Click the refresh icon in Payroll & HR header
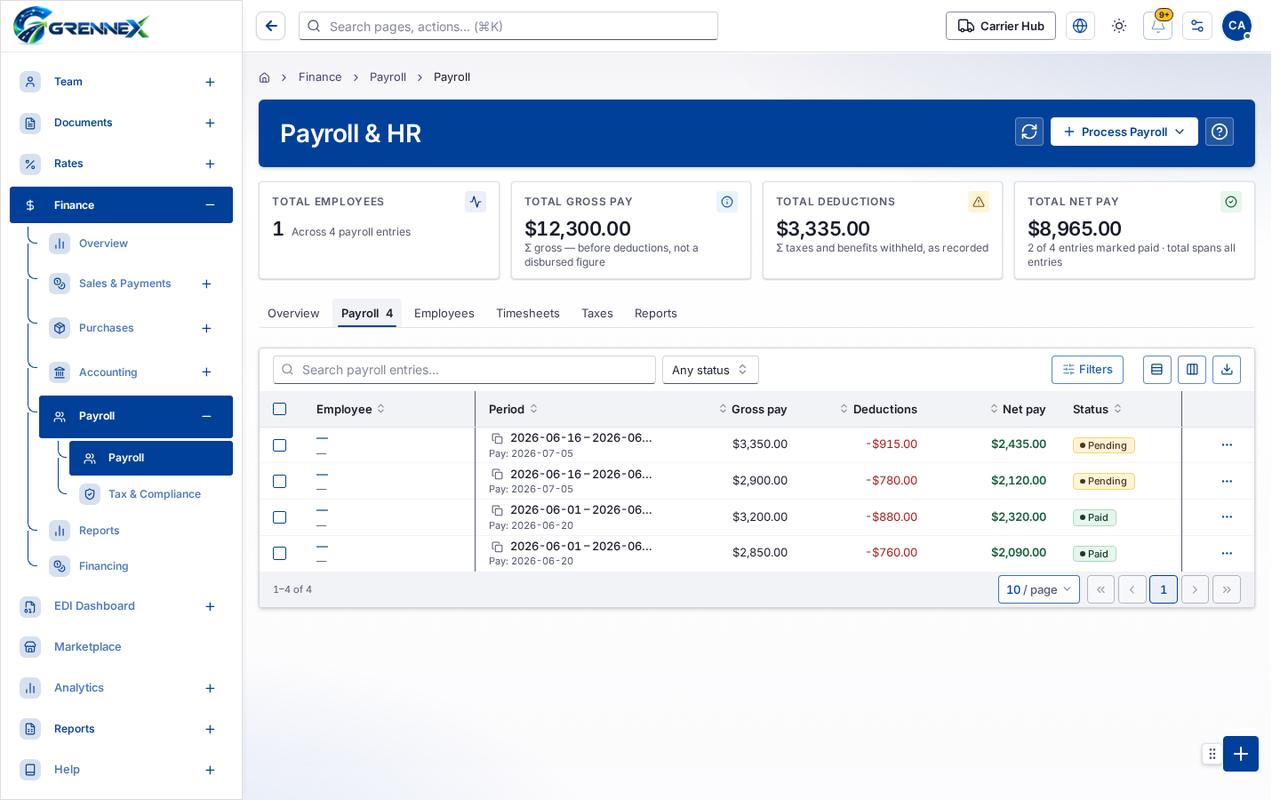The height and width of the screenshot is (800, 1280). (1029, 132)
